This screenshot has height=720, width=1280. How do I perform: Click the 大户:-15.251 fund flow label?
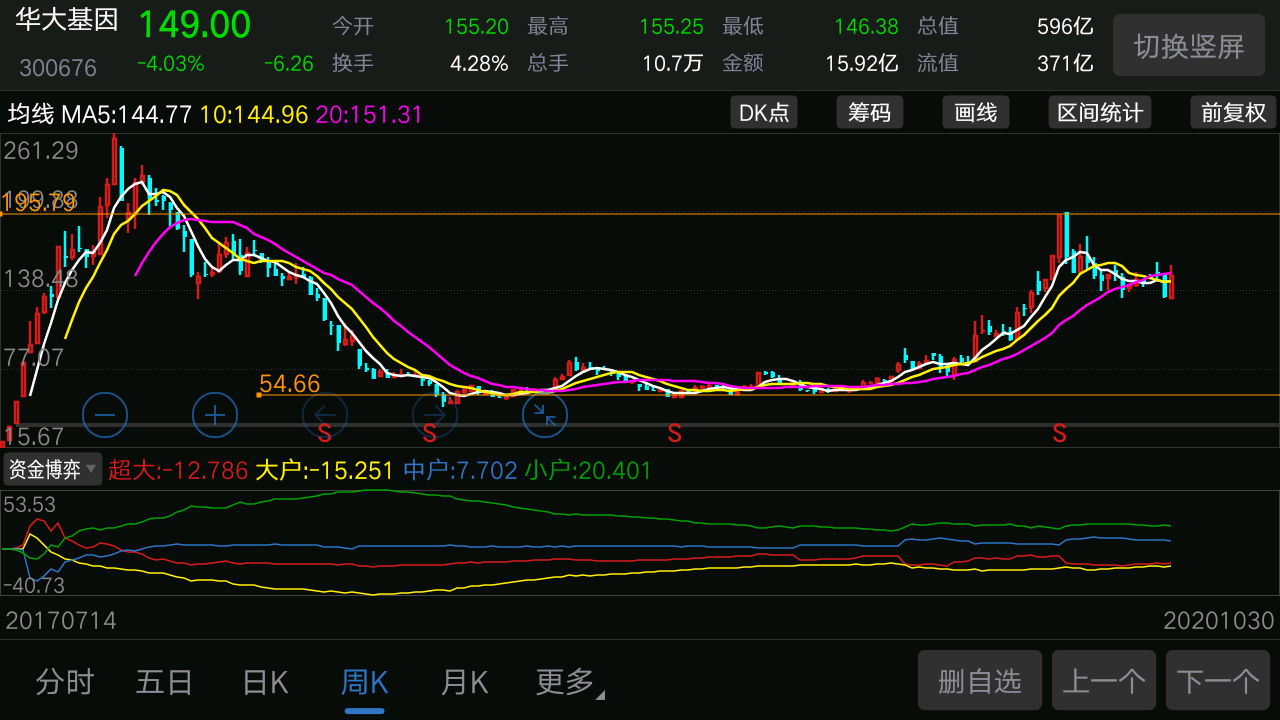pyautogui.click(x=325, y=470)
